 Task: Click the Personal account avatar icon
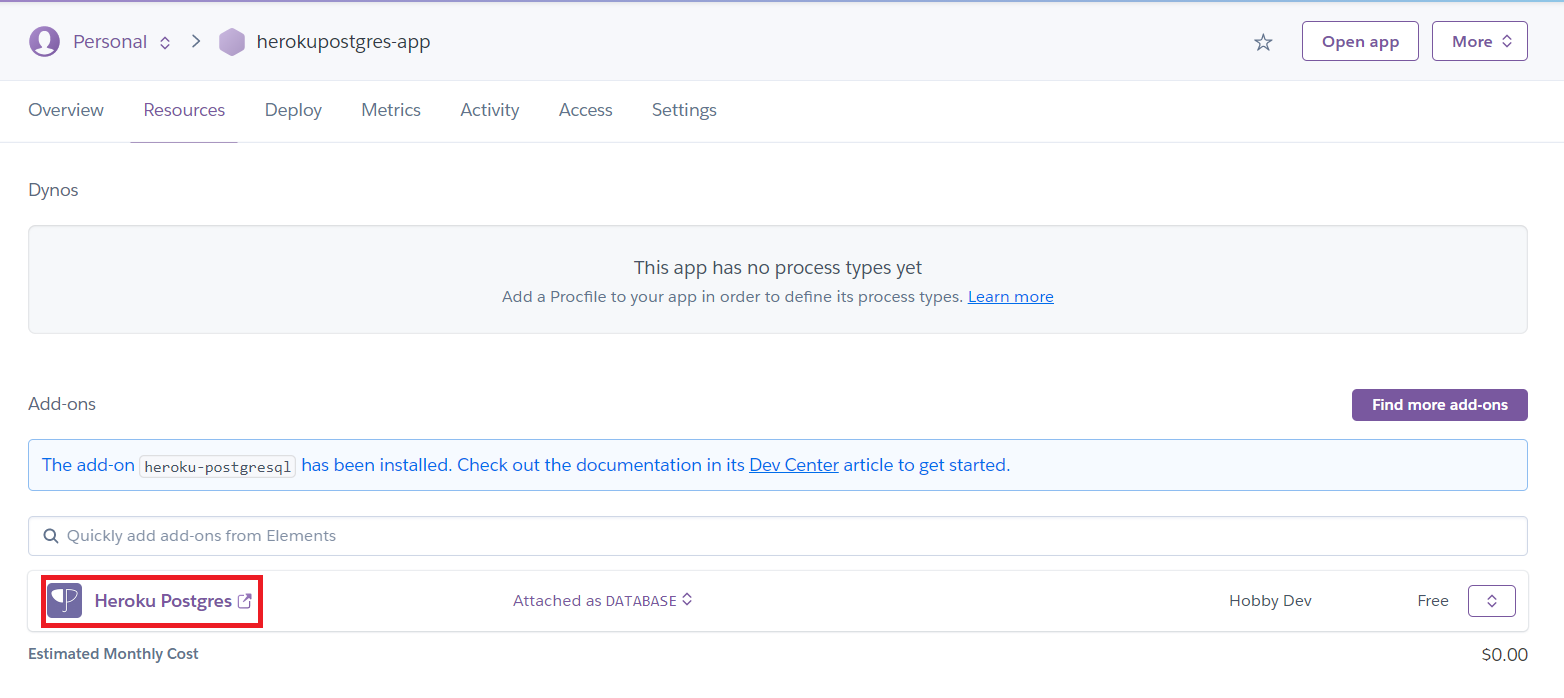(x=44, y=41)
